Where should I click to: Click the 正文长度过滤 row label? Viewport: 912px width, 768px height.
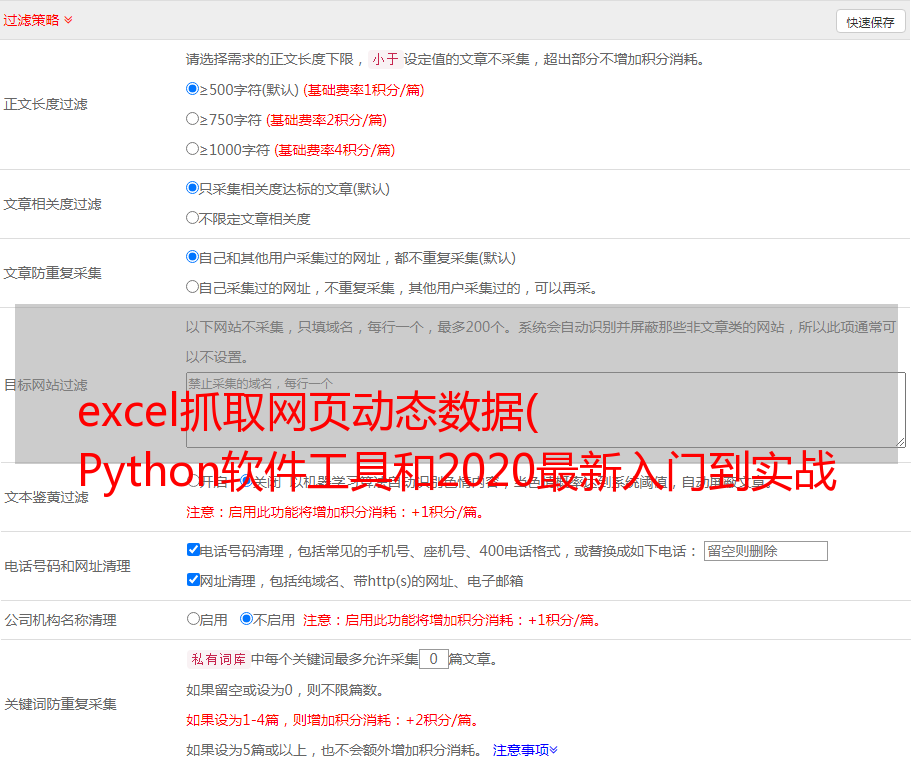[x=45, y=104]
